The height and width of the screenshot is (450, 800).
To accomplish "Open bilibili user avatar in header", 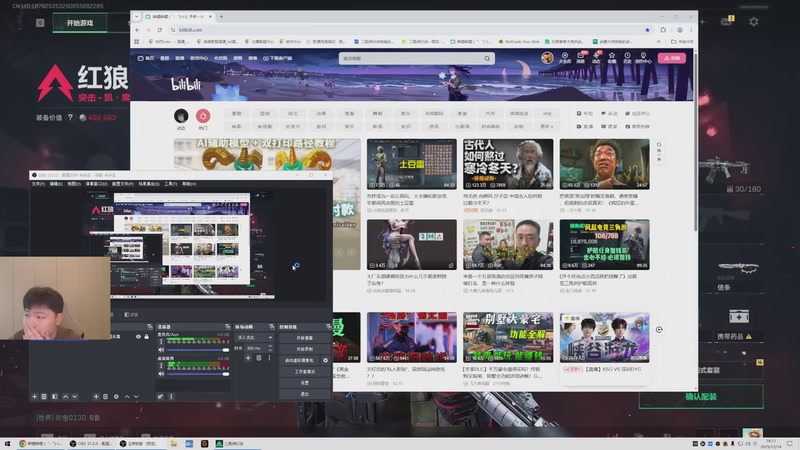I will [547, 58].
